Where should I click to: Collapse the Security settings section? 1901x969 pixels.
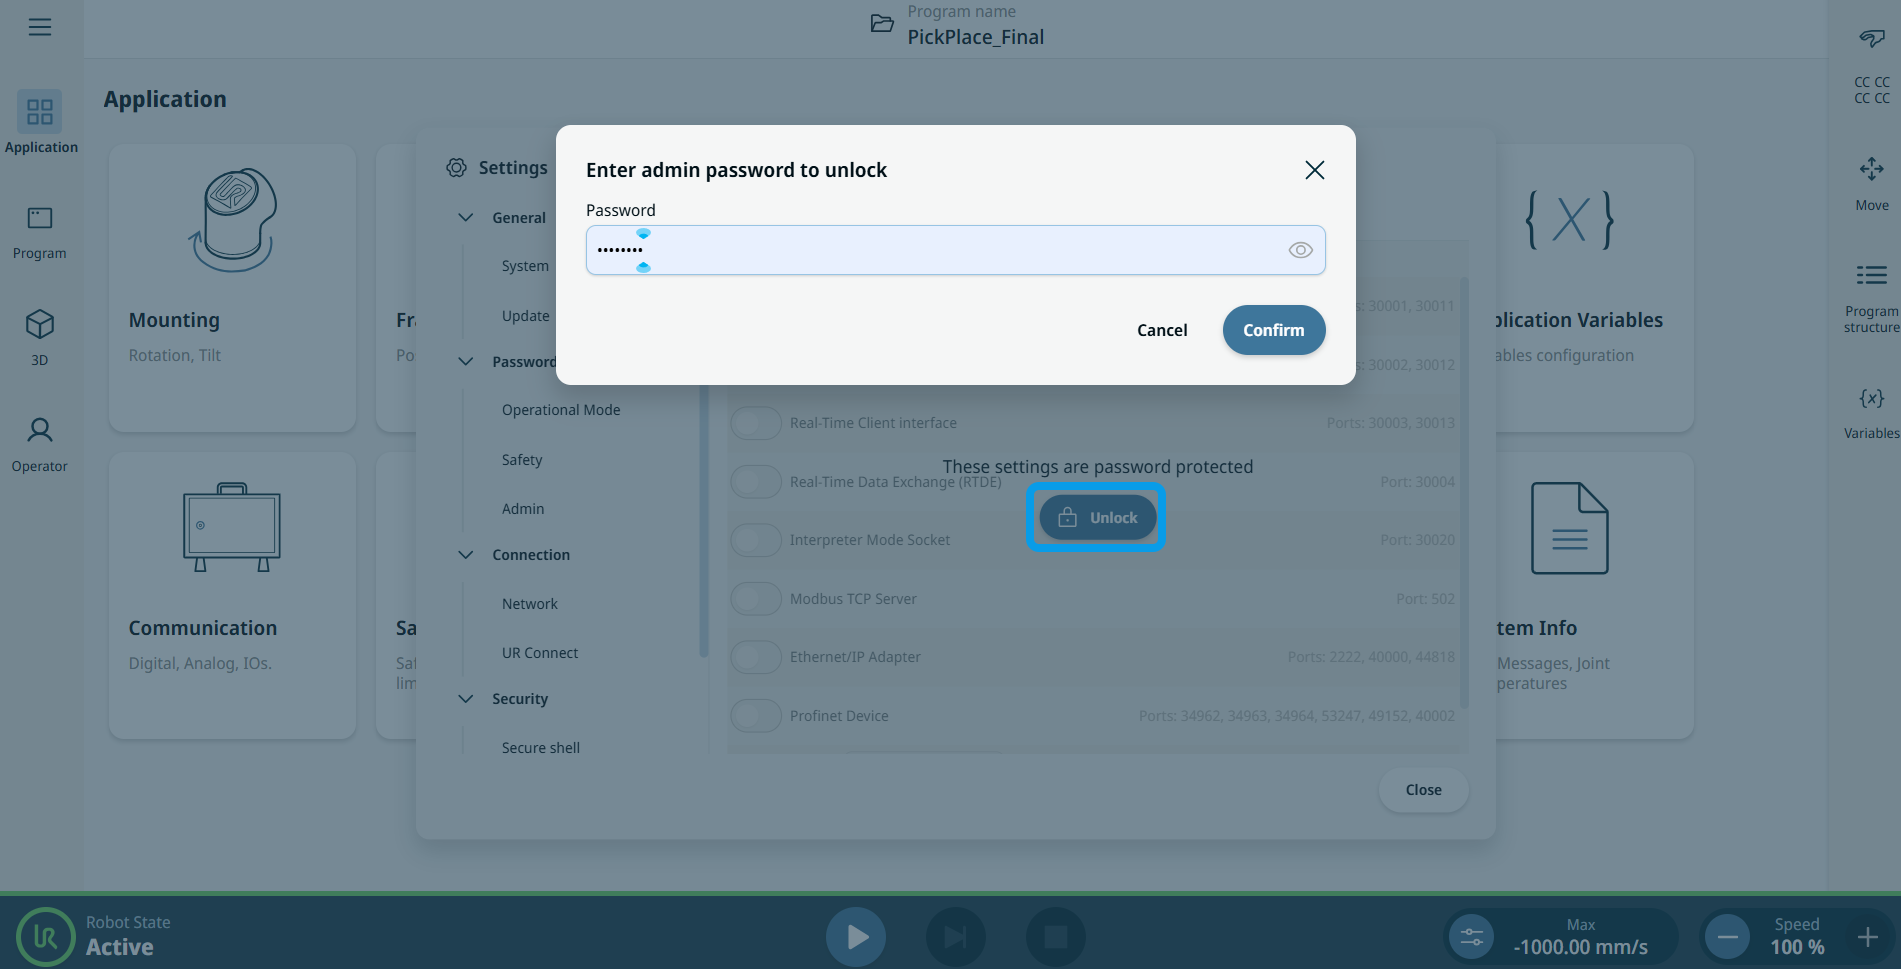pos(466,699)
